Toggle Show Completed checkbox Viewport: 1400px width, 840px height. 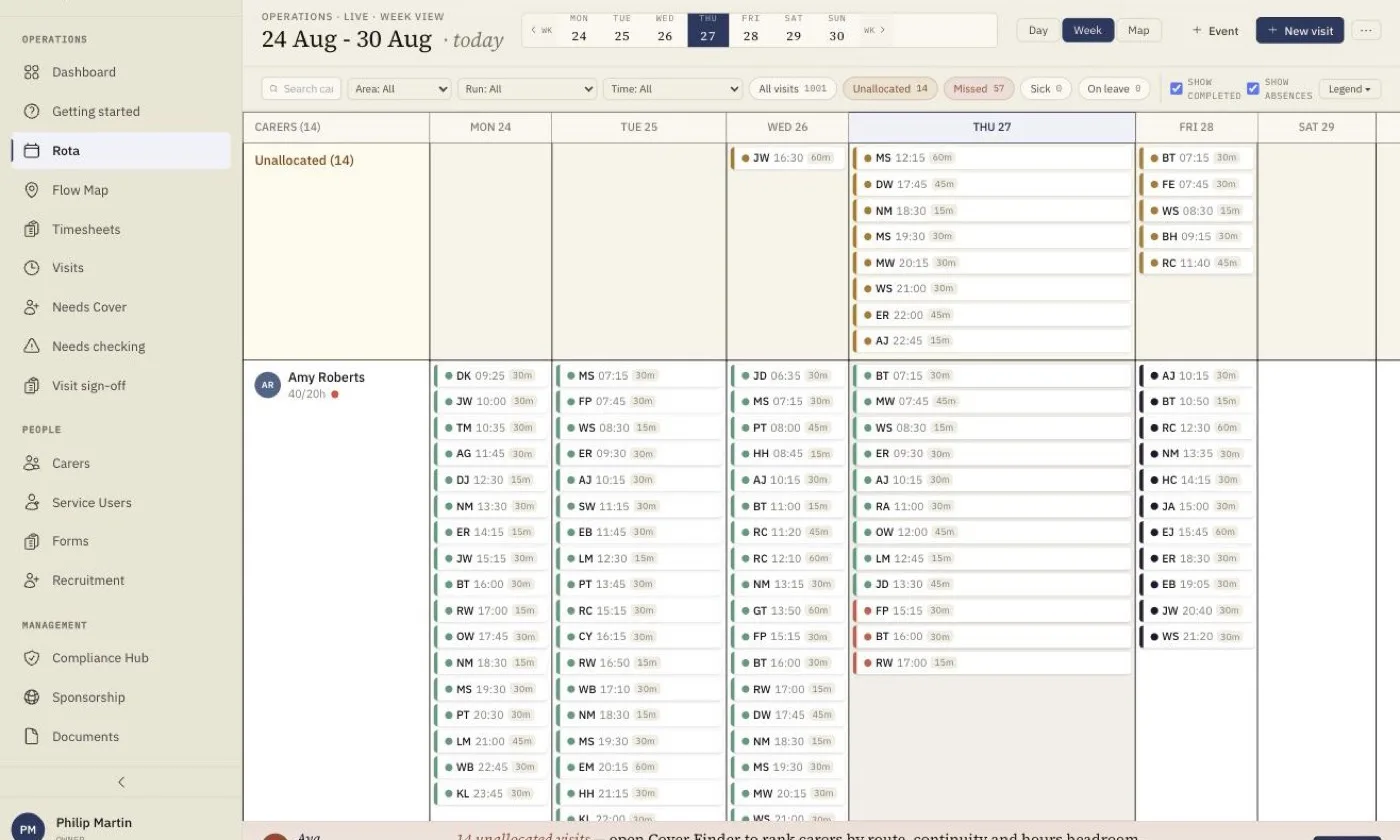tap(1176, 89)
